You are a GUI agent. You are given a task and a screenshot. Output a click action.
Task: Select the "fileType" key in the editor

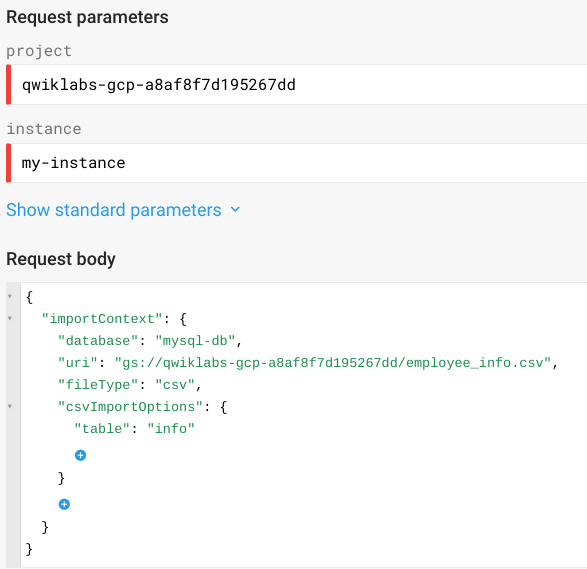point(98,385)
